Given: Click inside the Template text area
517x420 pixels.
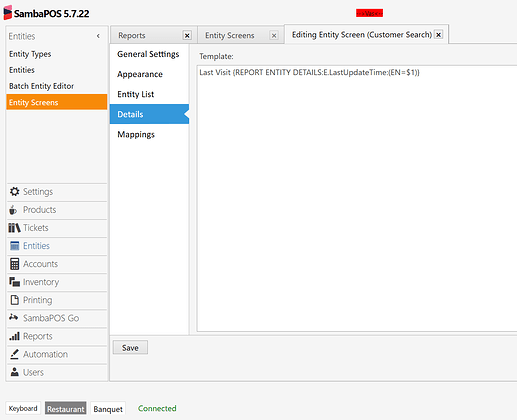Looking at the screenshot, I should point(357,199).
